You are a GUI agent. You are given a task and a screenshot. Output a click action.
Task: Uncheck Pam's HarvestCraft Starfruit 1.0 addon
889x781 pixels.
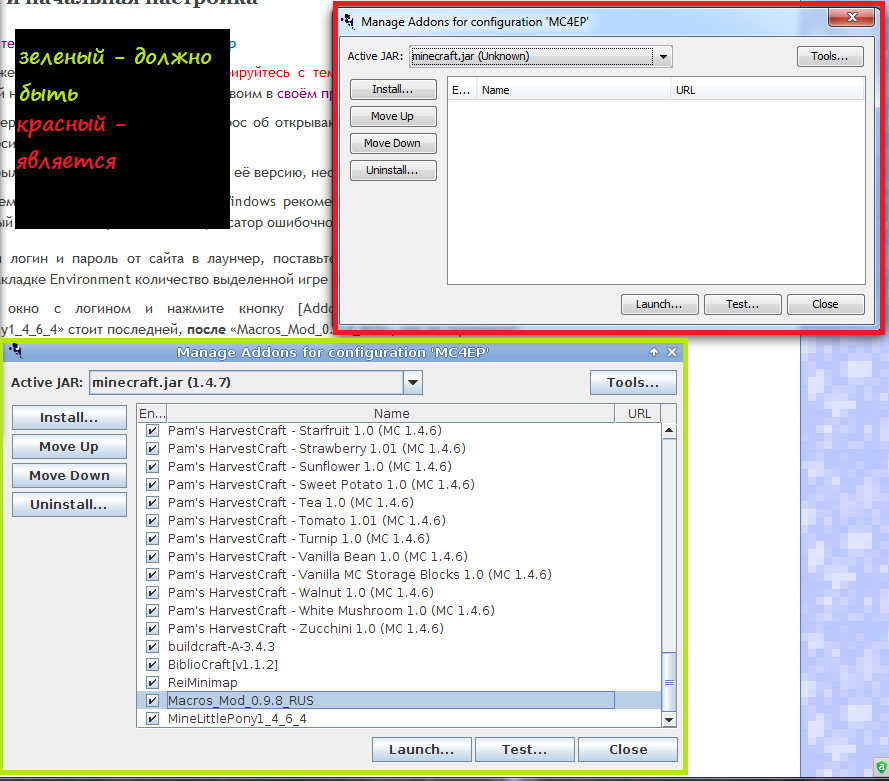pyautogui.click(x=152, y=431)
